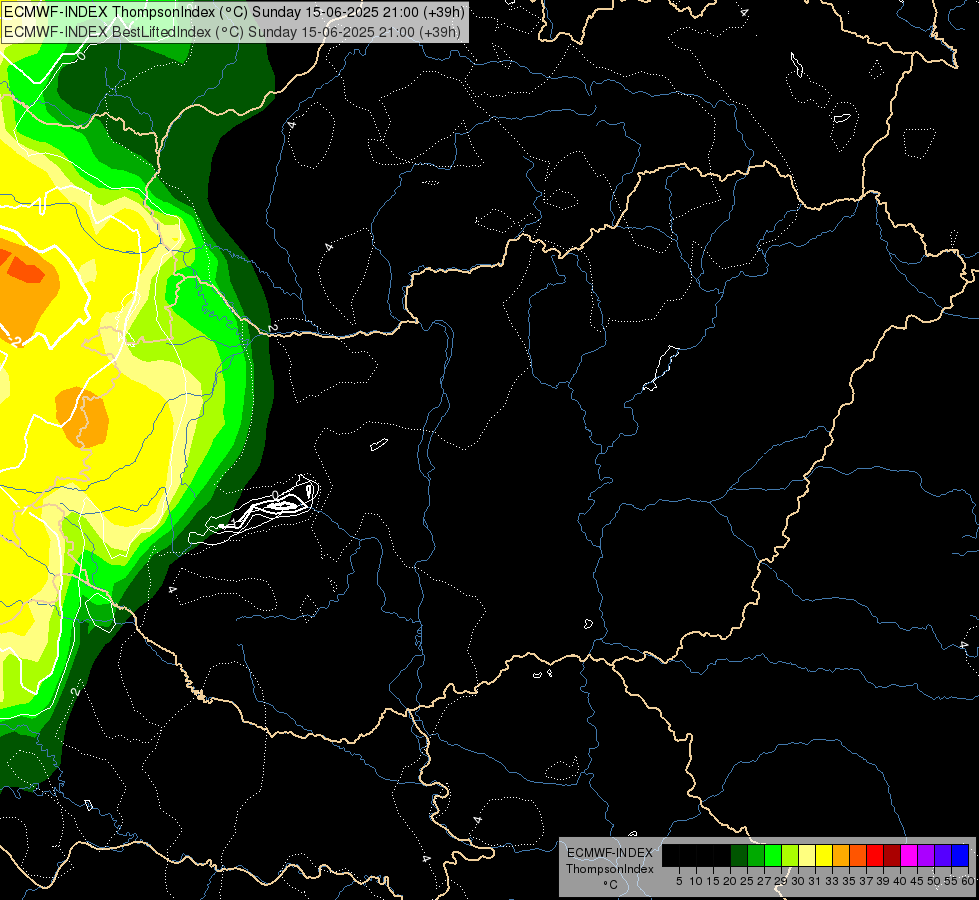Screen dimensions: 979x900
Task: Select the dark red 39–40 legend swatch
Action: tap(892, 855)
